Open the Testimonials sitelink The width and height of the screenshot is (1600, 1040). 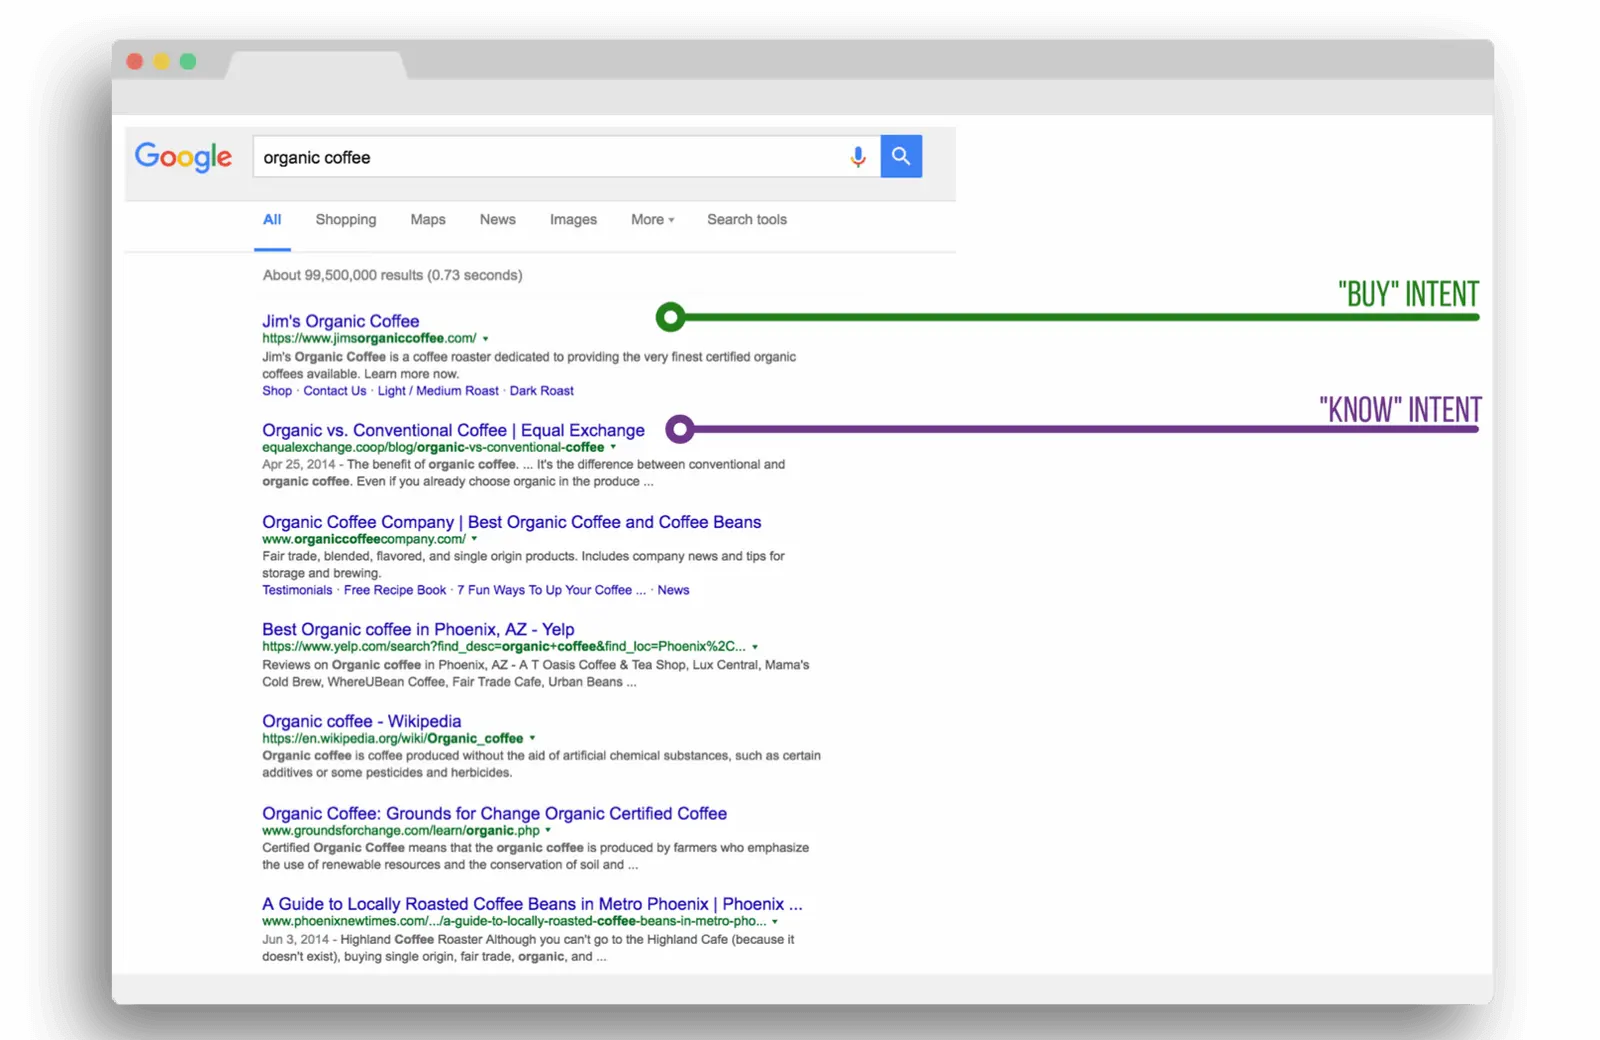click(297, 590)
